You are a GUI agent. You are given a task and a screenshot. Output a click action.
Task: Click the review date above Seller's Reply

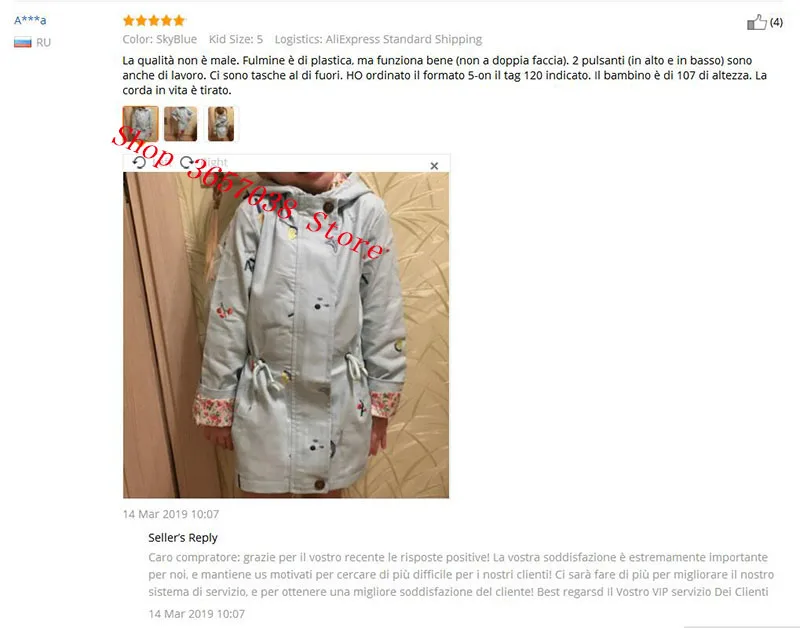pyautogui.click(x=171, y=514)
